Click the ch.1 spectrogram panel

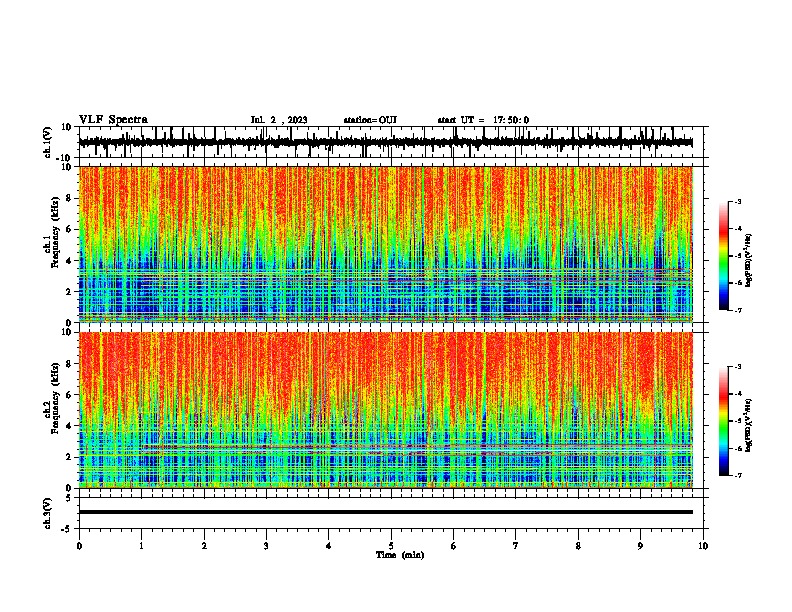coord(386,244)
